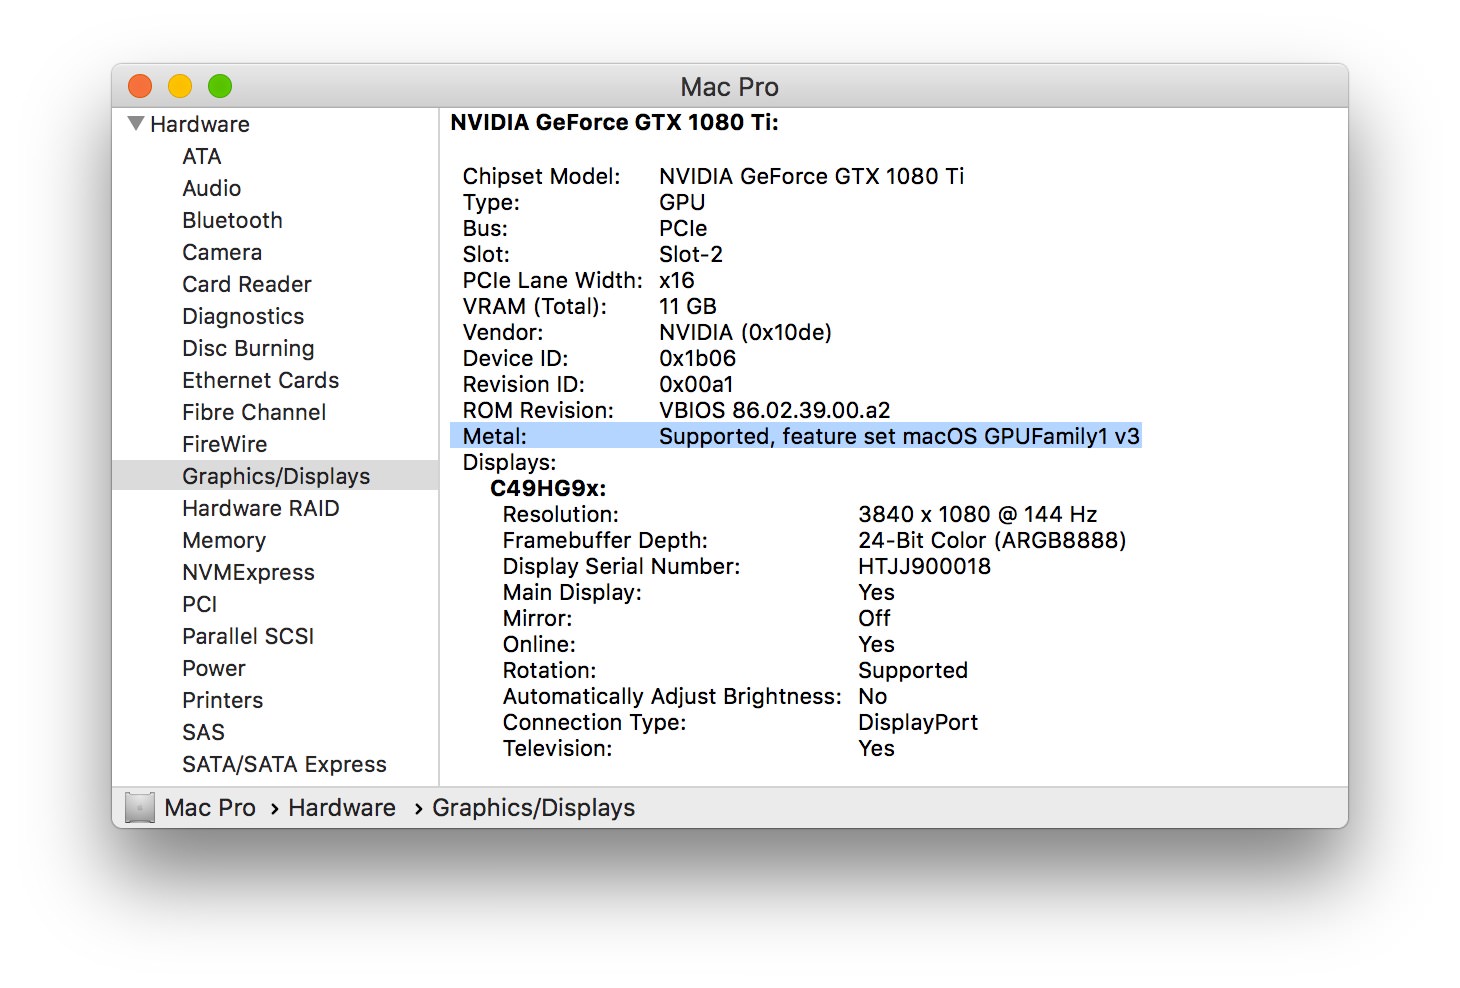Viewport: 1460px width, 988px height.
Task: Select the highlighted Metal support row
Action: 796,436
